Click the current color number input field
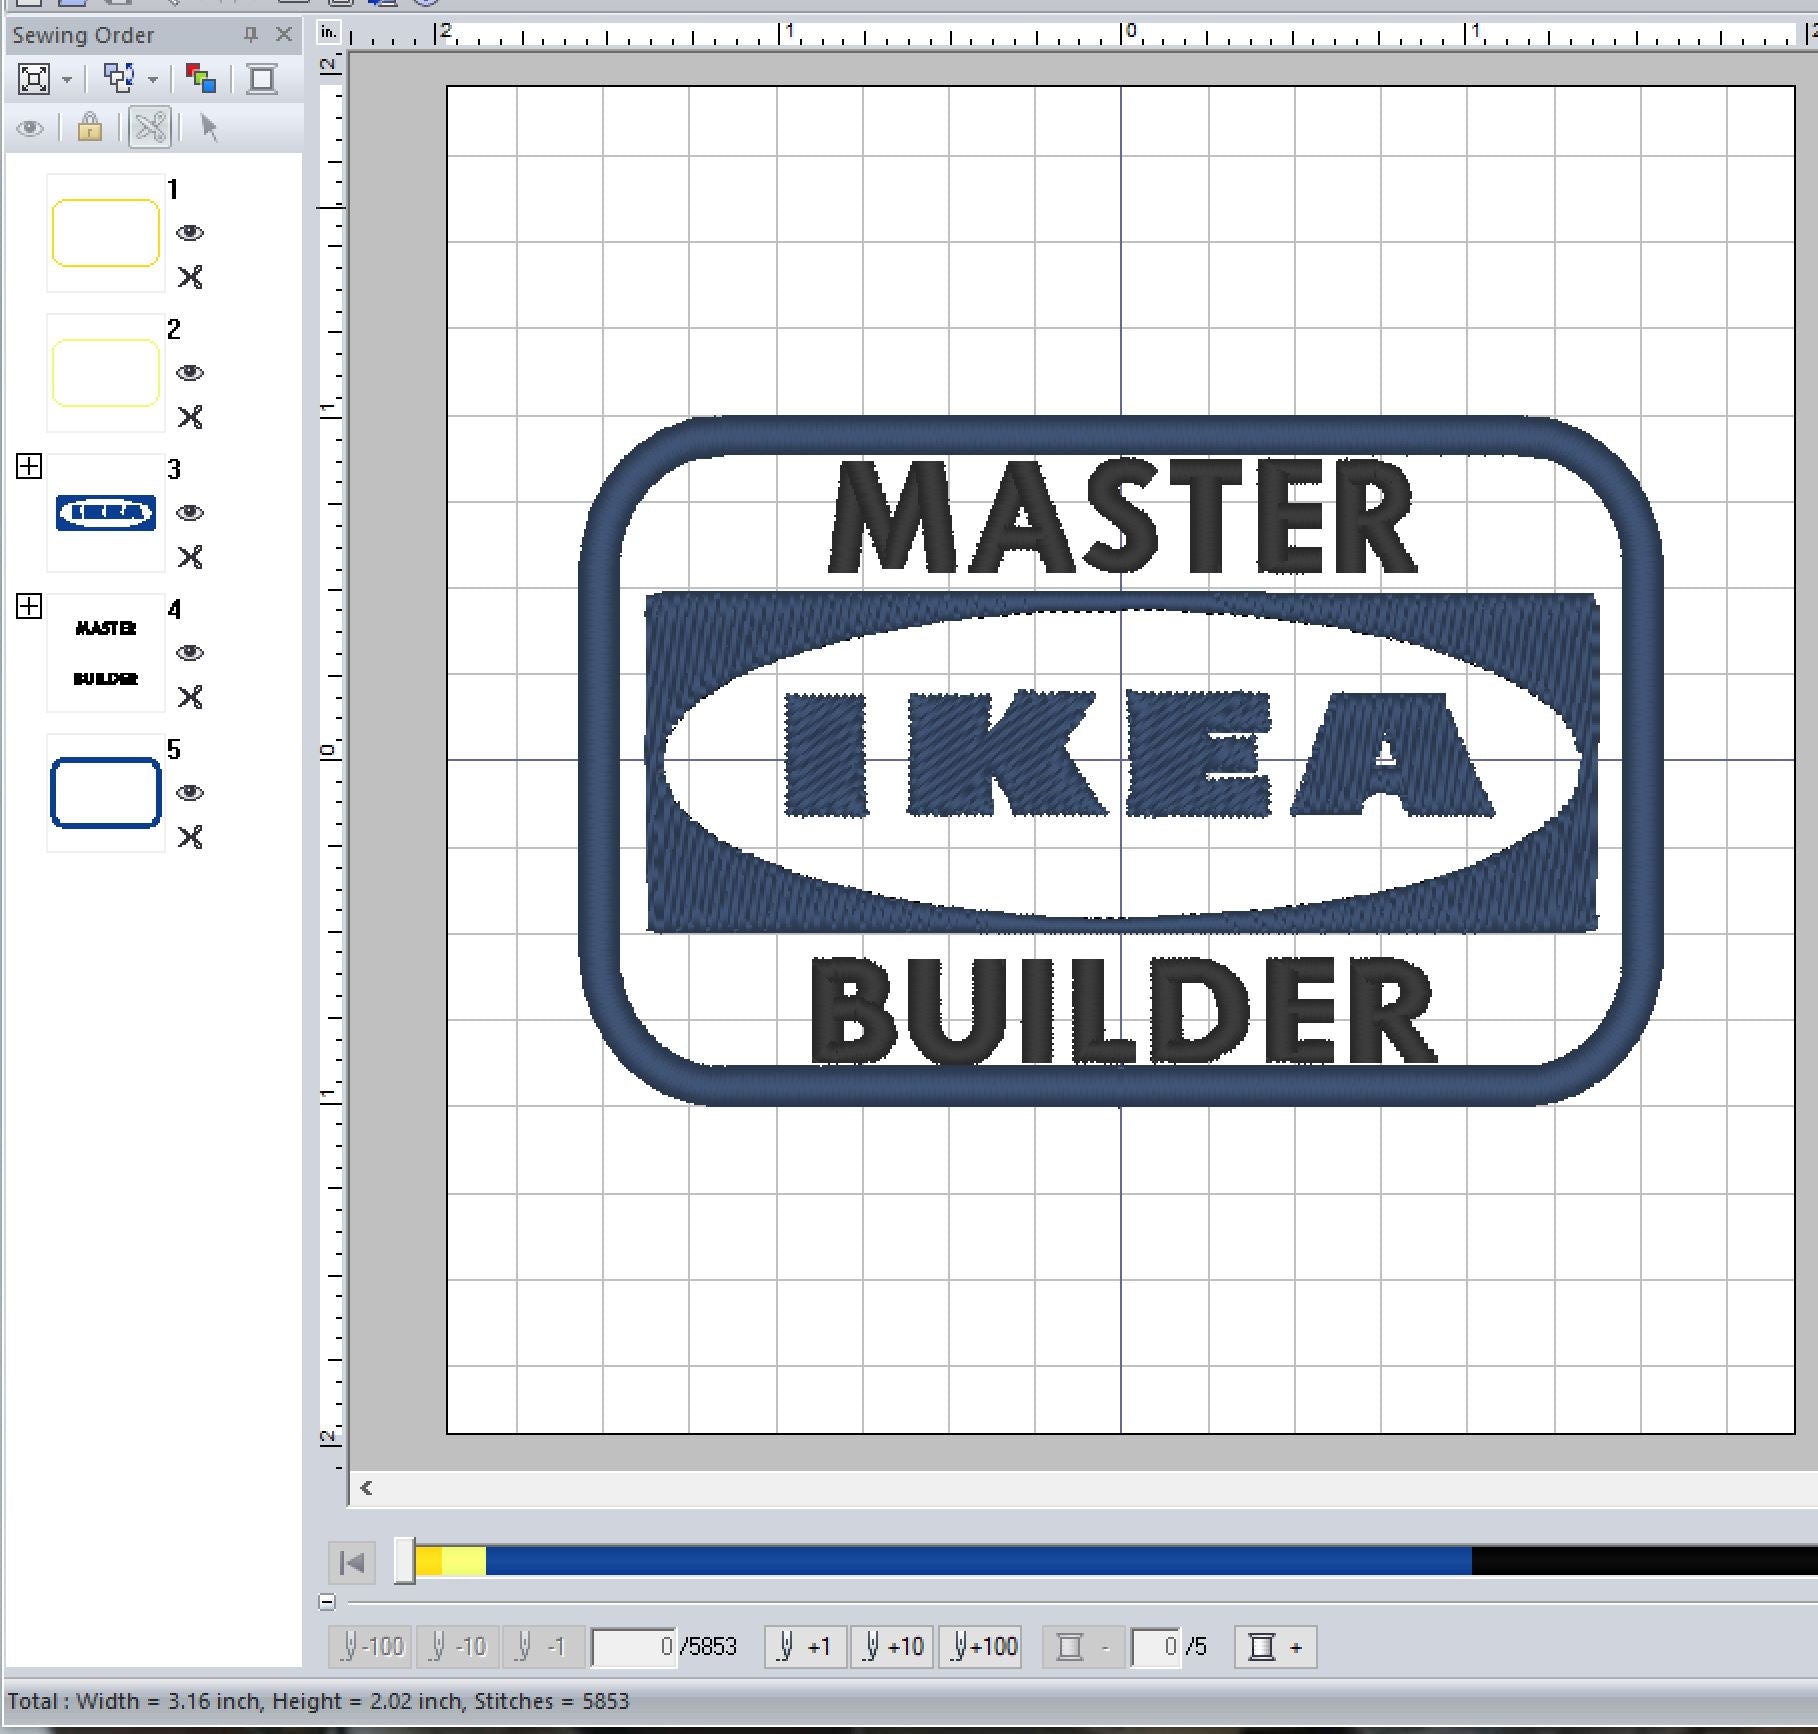1818x1734 pixels. coord(1155,1647)
